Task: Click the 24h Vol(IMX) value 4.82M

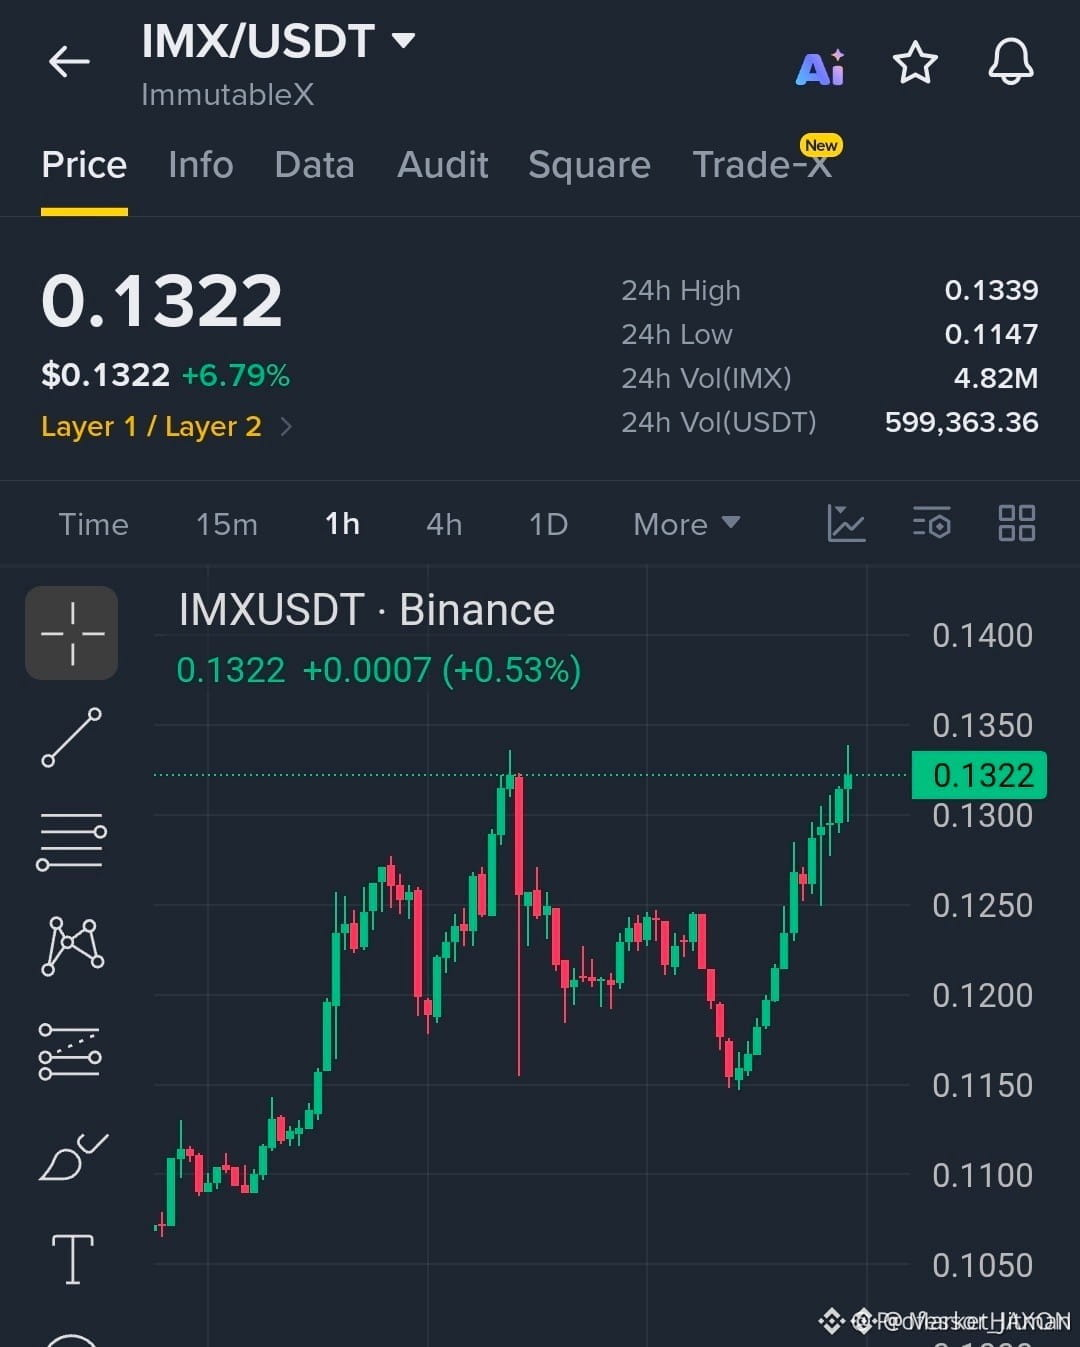Action: [x=996, y=378]
